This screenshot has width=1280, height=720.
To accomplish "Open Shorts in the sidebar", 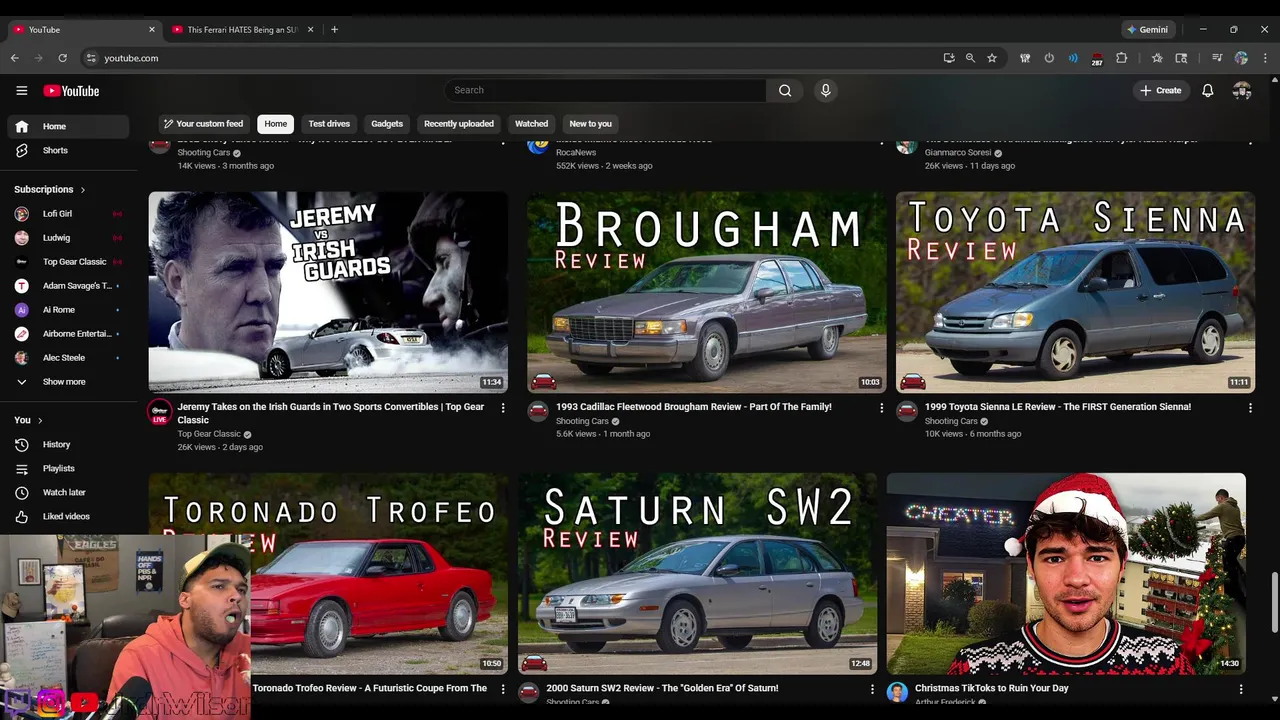I will pyautogui.click(x=68, y=150).
